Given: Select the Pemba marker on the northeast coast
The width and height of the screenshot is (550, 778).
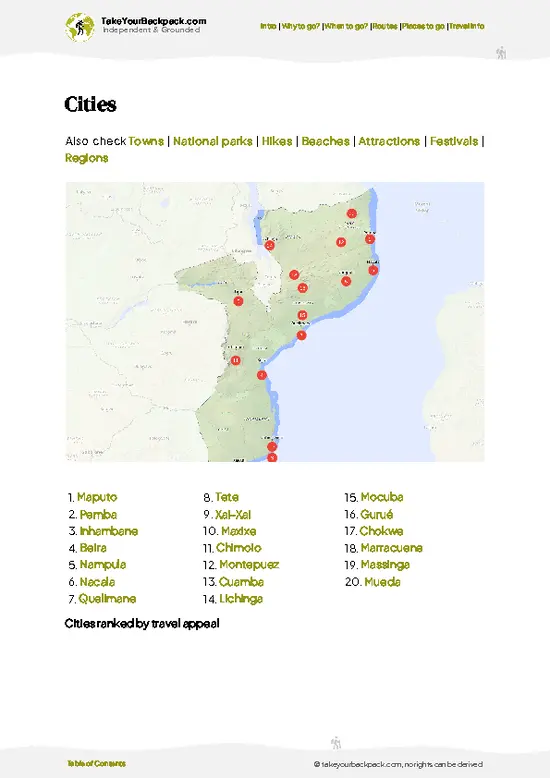Looking at the screenshot, I should coord(370,239).
